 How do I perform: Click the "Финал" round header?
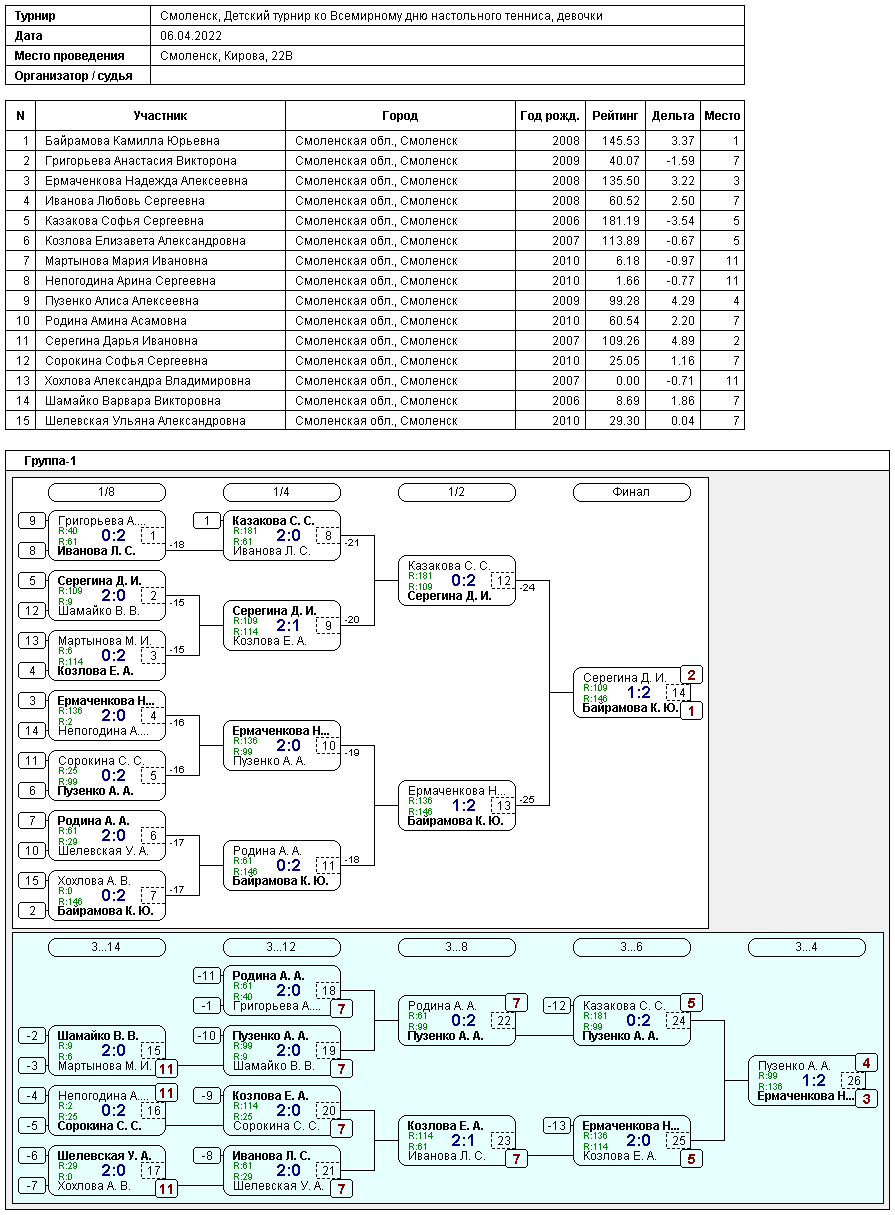pos(631,492)
